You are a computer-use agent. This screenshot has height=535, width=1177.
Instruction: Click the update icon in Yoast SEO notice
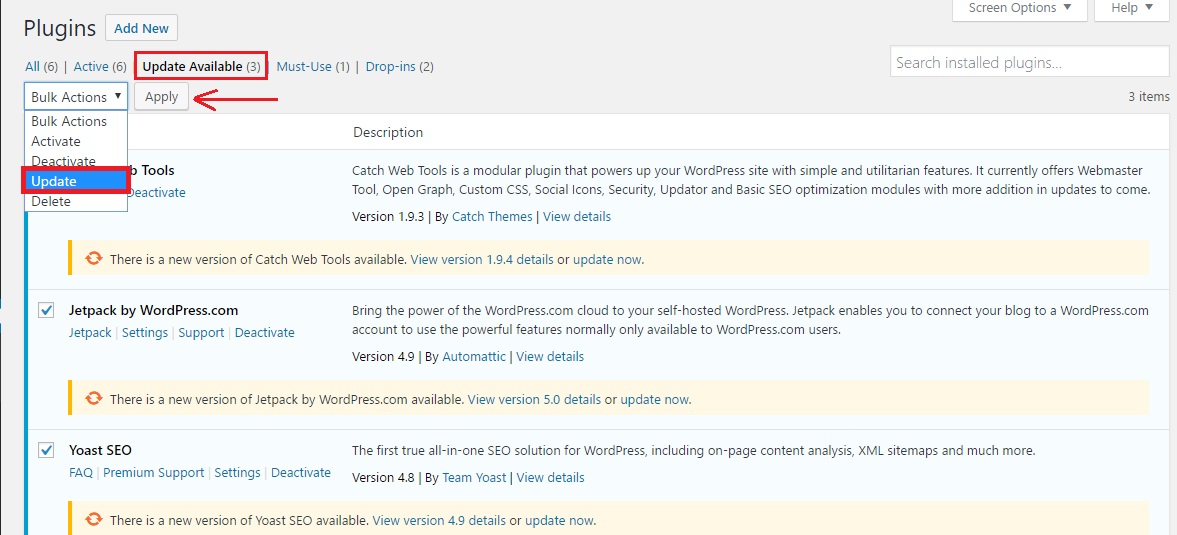(x=93, y=518)
